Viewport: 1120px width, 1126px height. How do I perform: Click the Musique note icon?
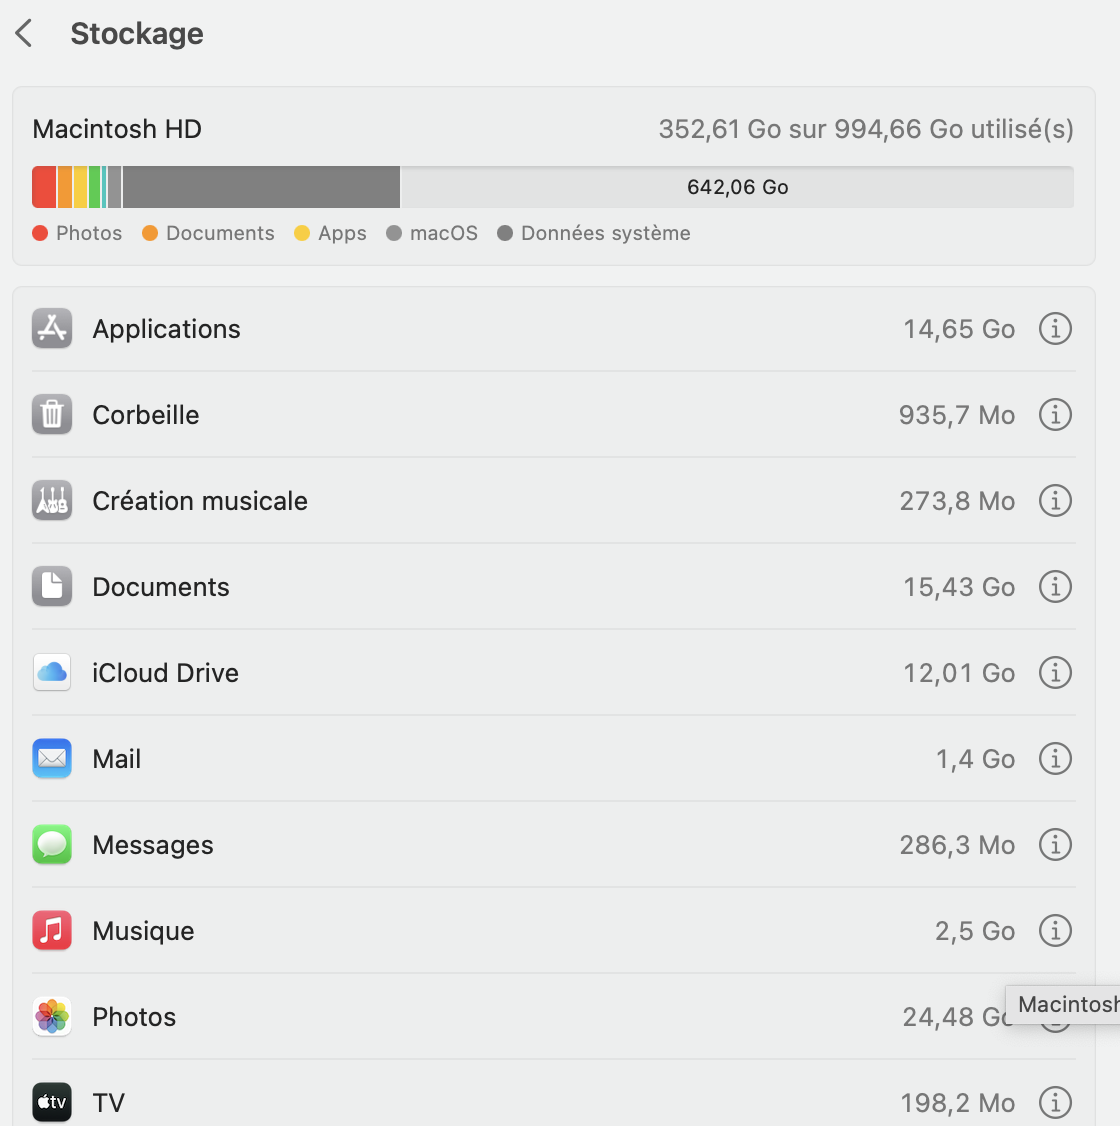pyautogui.click(x=52, y=931)
